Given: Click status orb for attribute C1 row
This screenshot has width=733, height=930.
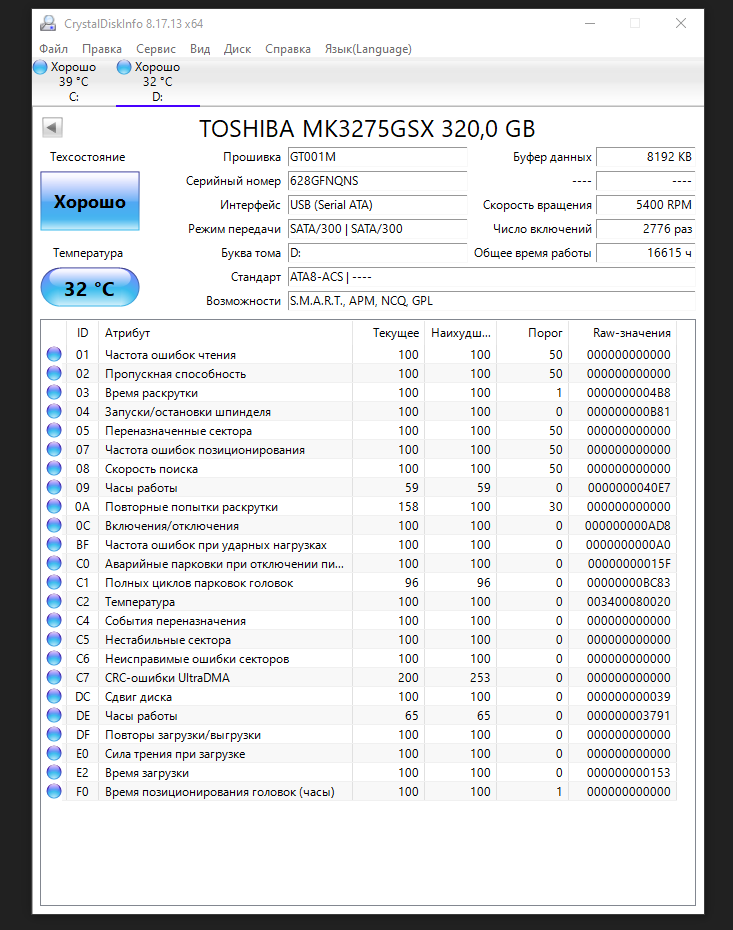Looking at the screenshot, I should coord(54,582).
